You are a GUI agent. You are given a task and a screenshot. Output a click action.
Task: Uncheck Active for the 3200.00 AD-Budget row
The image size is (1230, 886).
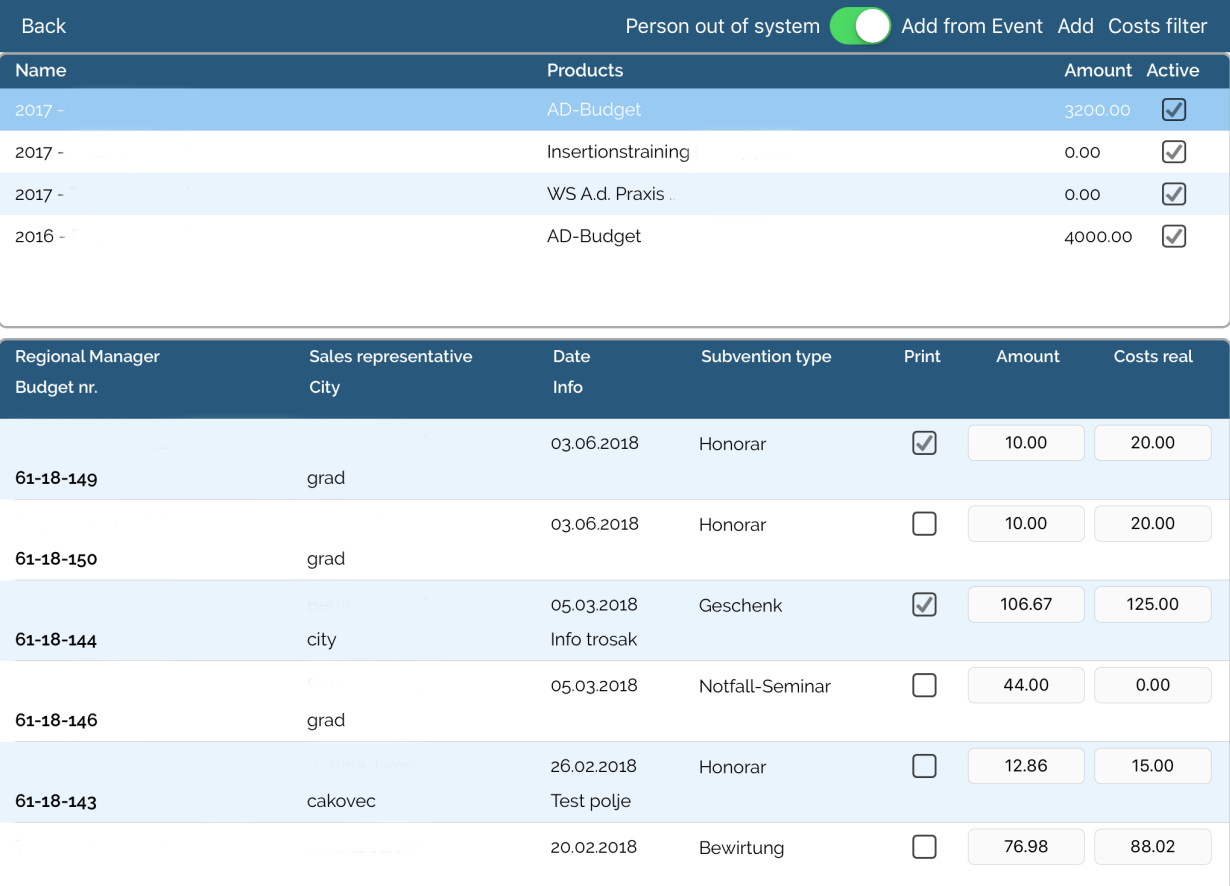(1173, 110)
